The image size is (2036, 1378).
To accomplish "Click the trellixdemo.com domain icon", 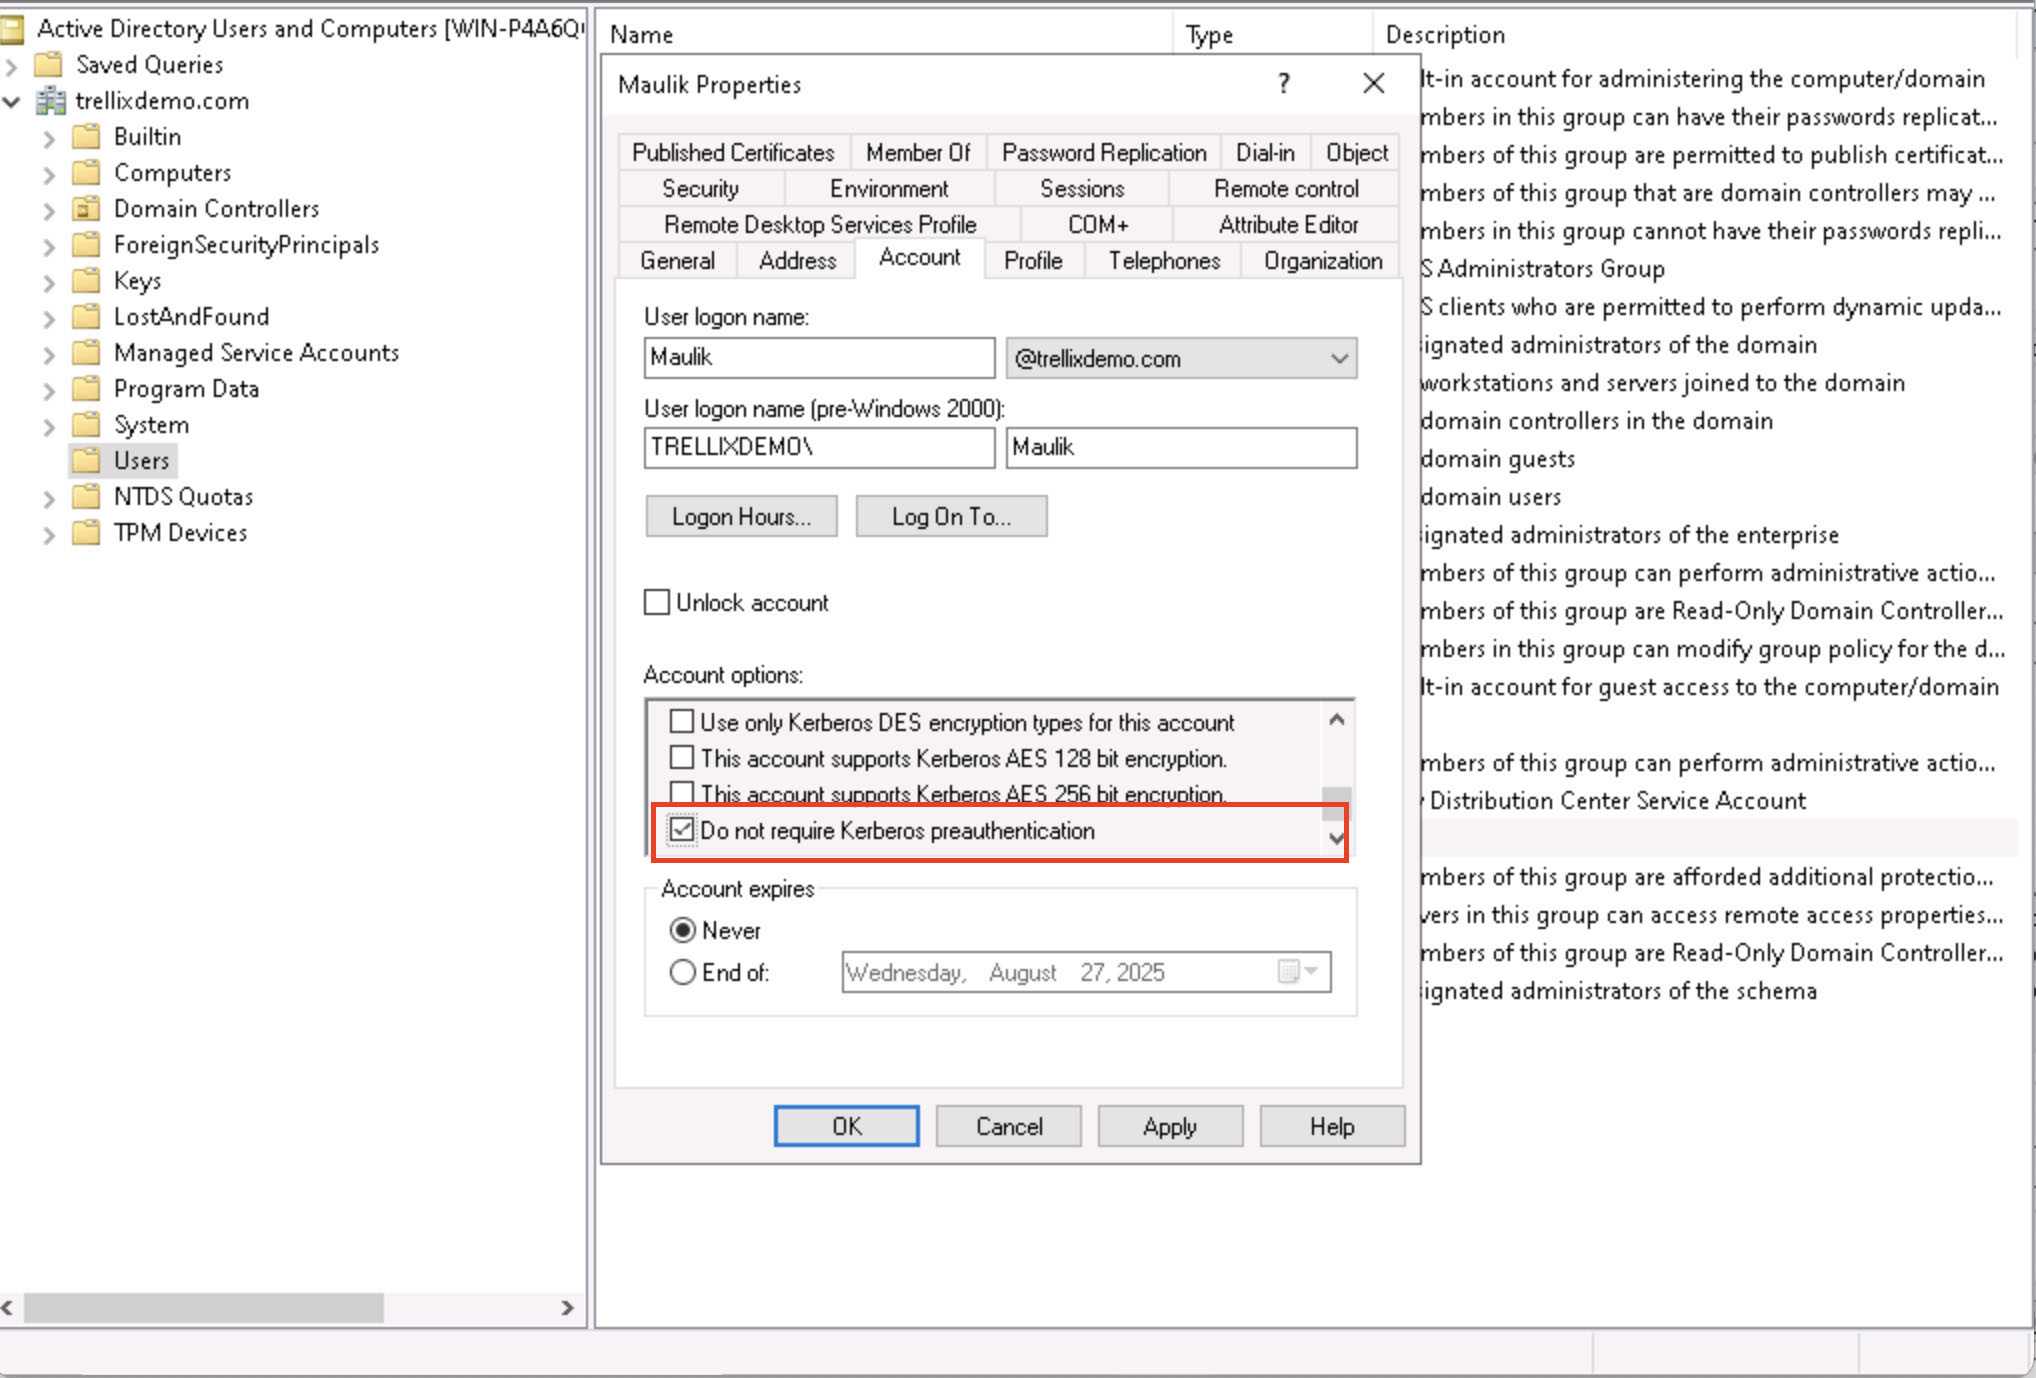I will click(50, 101).
